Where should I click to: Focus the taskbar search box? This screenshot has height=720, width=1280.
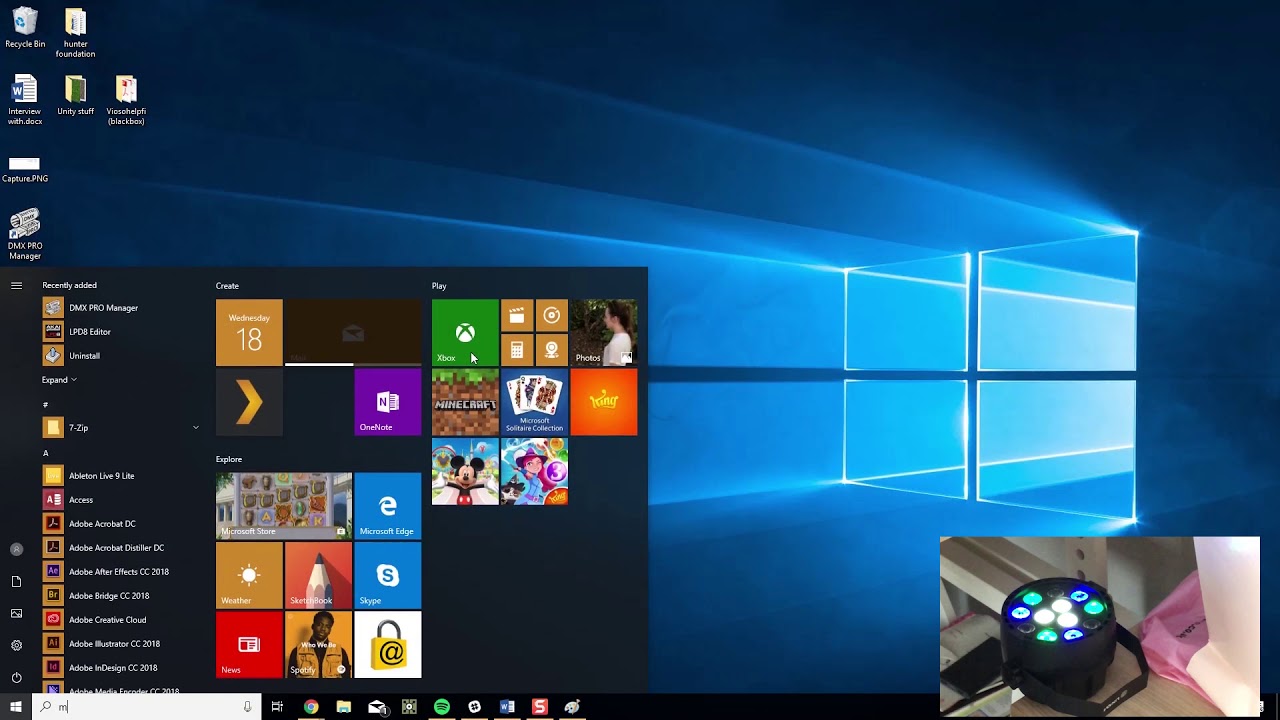(x=147, y=707)
